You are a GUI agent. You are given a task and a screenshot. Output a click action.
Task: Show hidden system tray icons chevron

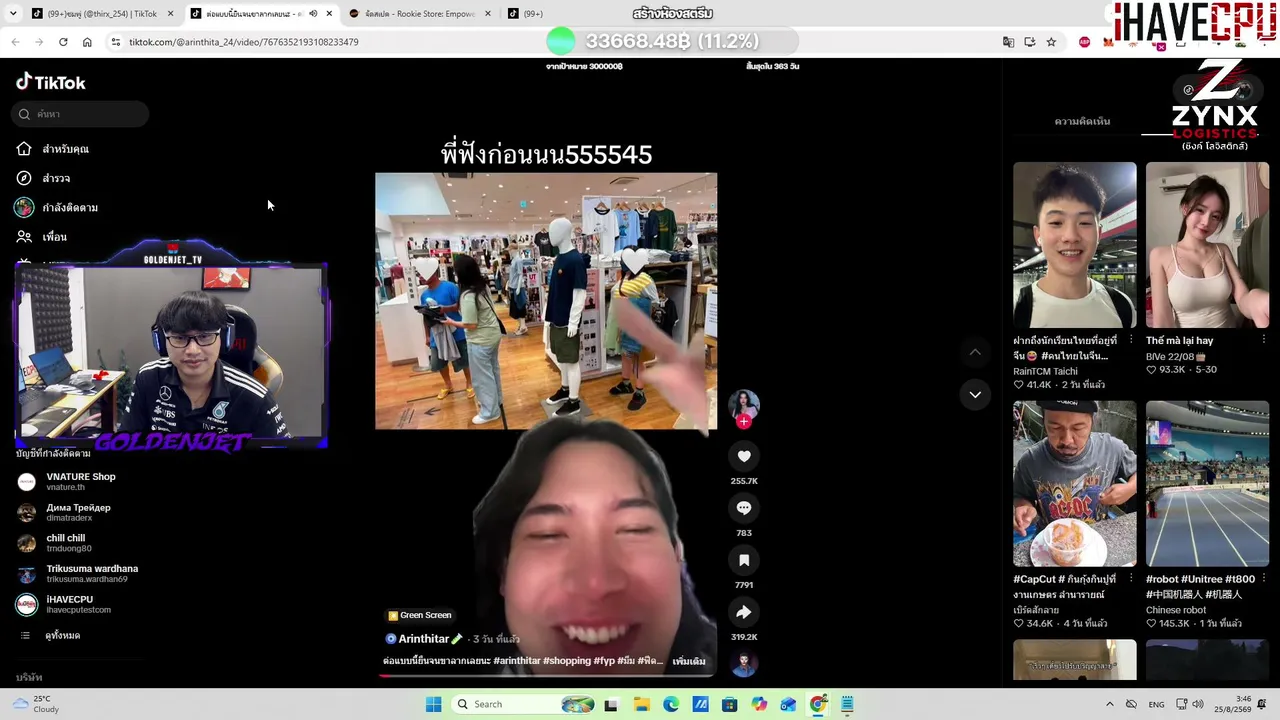(x=1109, y=704)
